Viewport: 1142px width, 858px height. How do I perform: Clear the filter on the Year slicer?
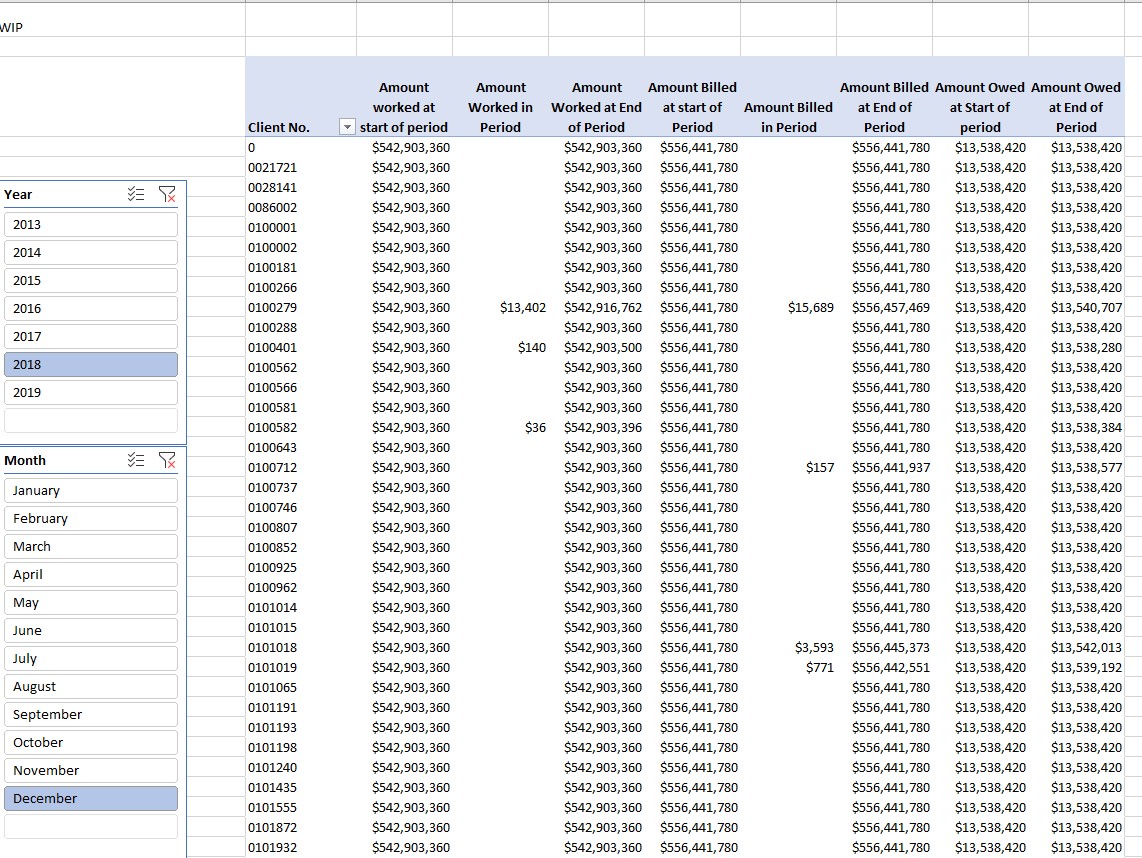coord(167,194)
